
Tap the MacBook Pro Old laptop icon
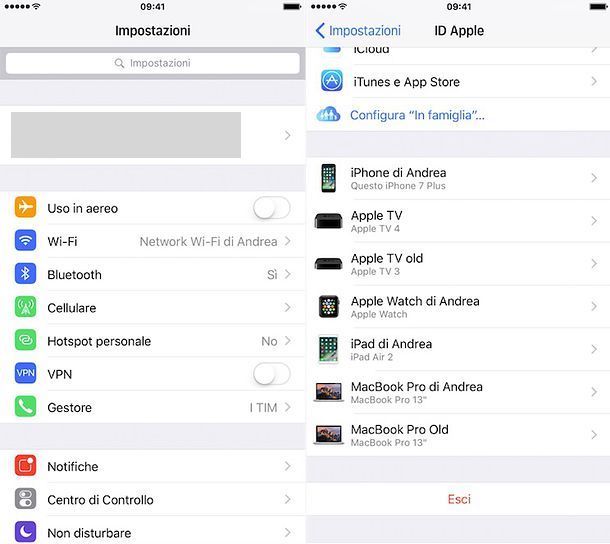(x=328, y=435)
